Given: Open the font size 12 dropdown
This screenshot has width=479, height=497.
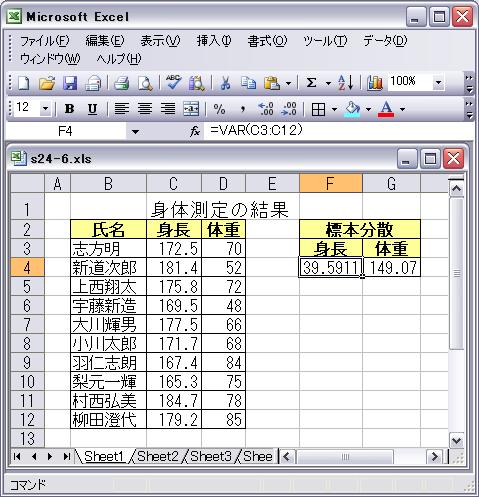Looking at the screenshot, I should [45, 108].
